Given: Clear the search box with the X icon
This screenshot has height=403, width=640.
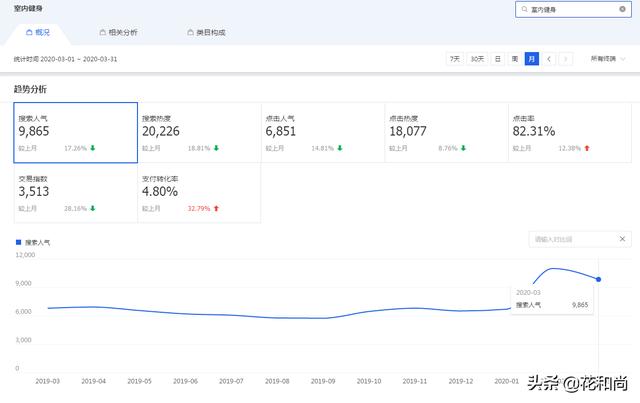Looking at the screenshot, I should (623, 9).
